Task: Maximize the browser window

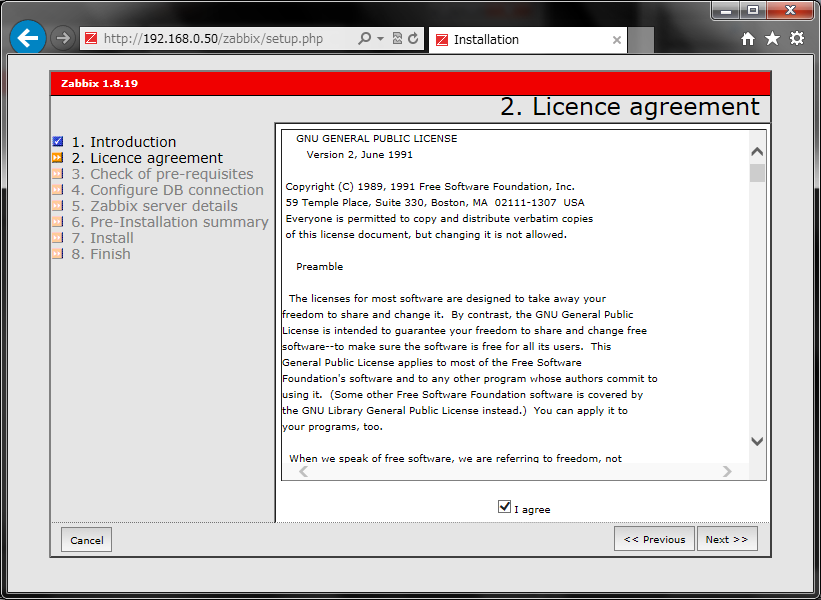Action: pos(753,10)
